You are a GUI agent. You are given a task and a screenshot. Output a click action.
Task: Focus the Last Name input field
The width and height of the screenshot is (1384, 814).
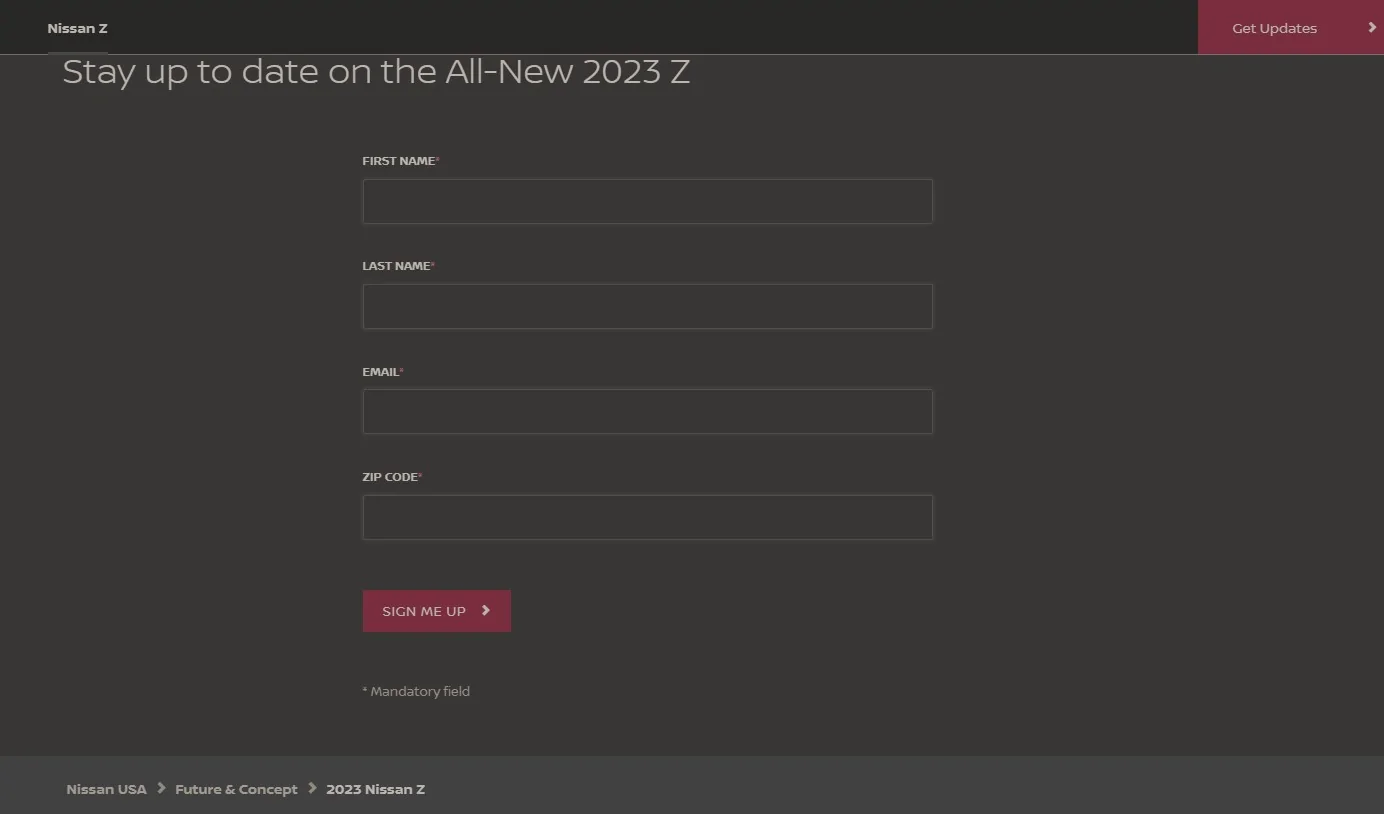click(647, 306)
